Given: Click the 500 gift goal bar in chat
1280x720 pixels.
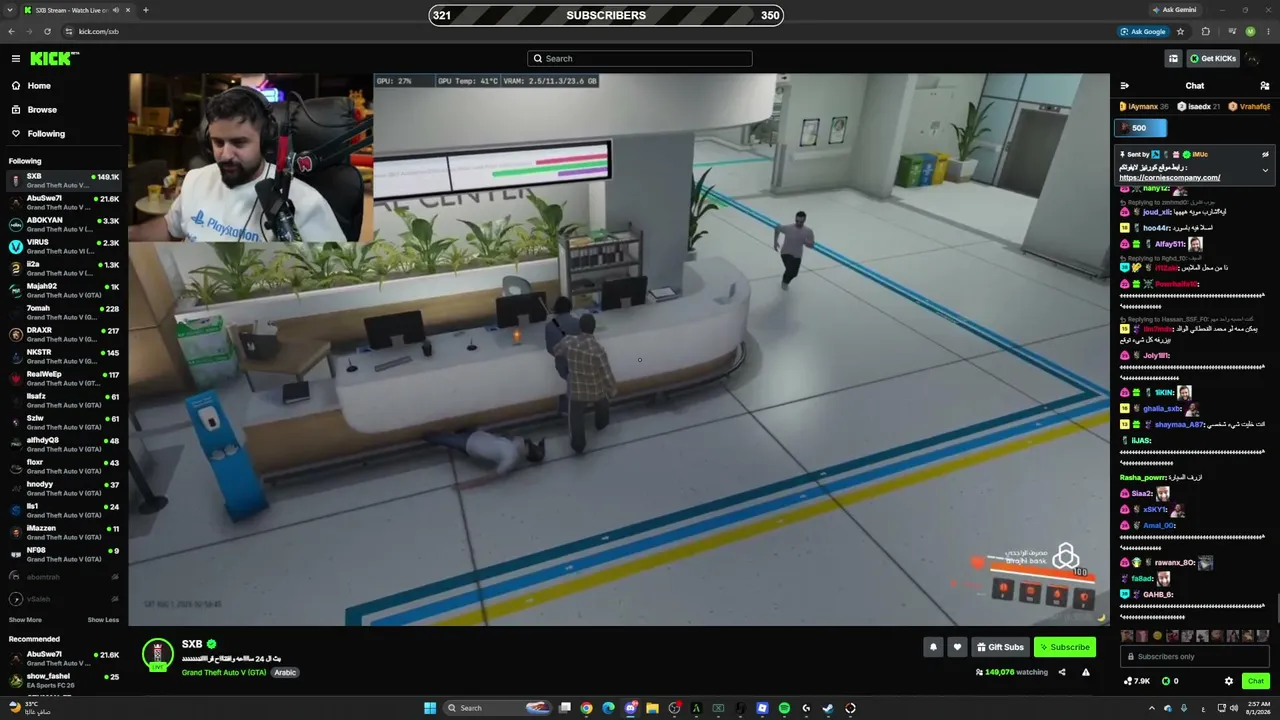Looking at the screenshot, I should click(1141, 128).
